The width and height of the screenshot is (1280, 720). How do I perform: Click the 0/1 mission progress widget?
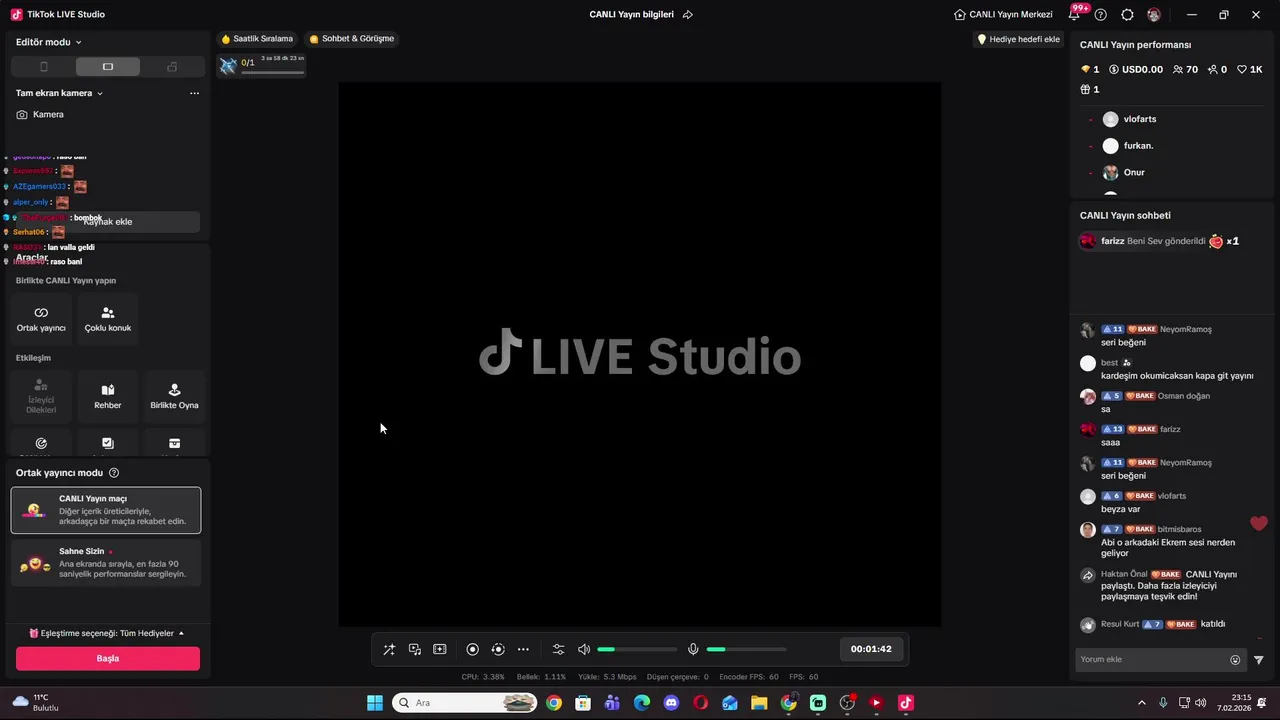pos(262,65)
